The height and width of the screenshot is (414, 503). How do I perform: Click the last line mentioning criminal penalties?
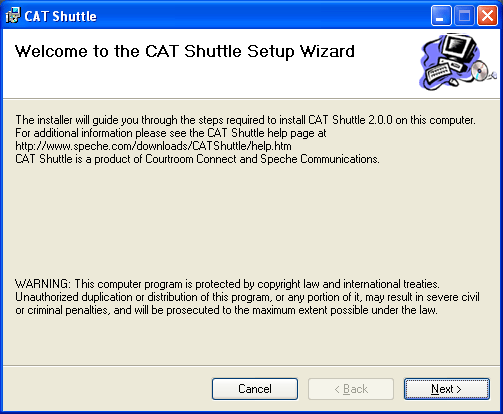coord(226,310)
